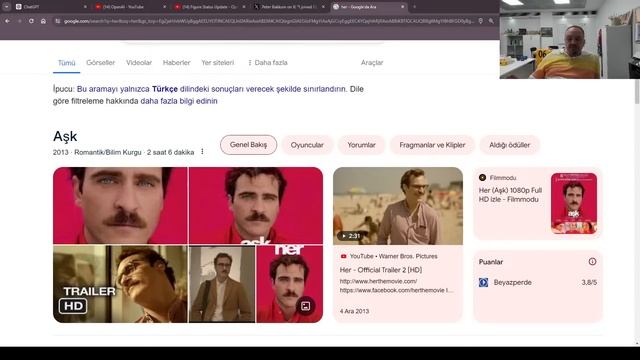Open Her (Aşk) 1080p Full HD Filmmodu link
The width and height of the screenshot is (640, 360).
click(x=510, y=195)
